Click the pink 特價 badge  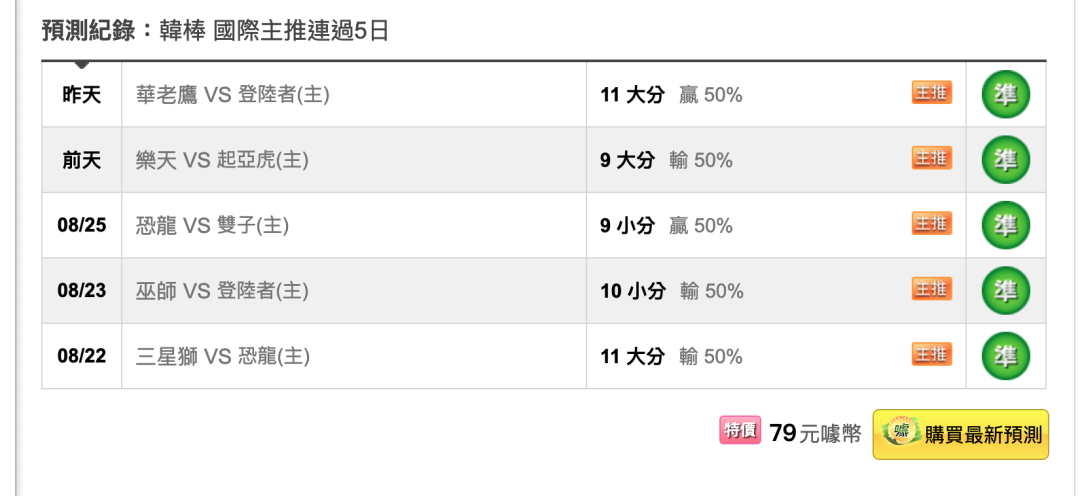point(740,431)
